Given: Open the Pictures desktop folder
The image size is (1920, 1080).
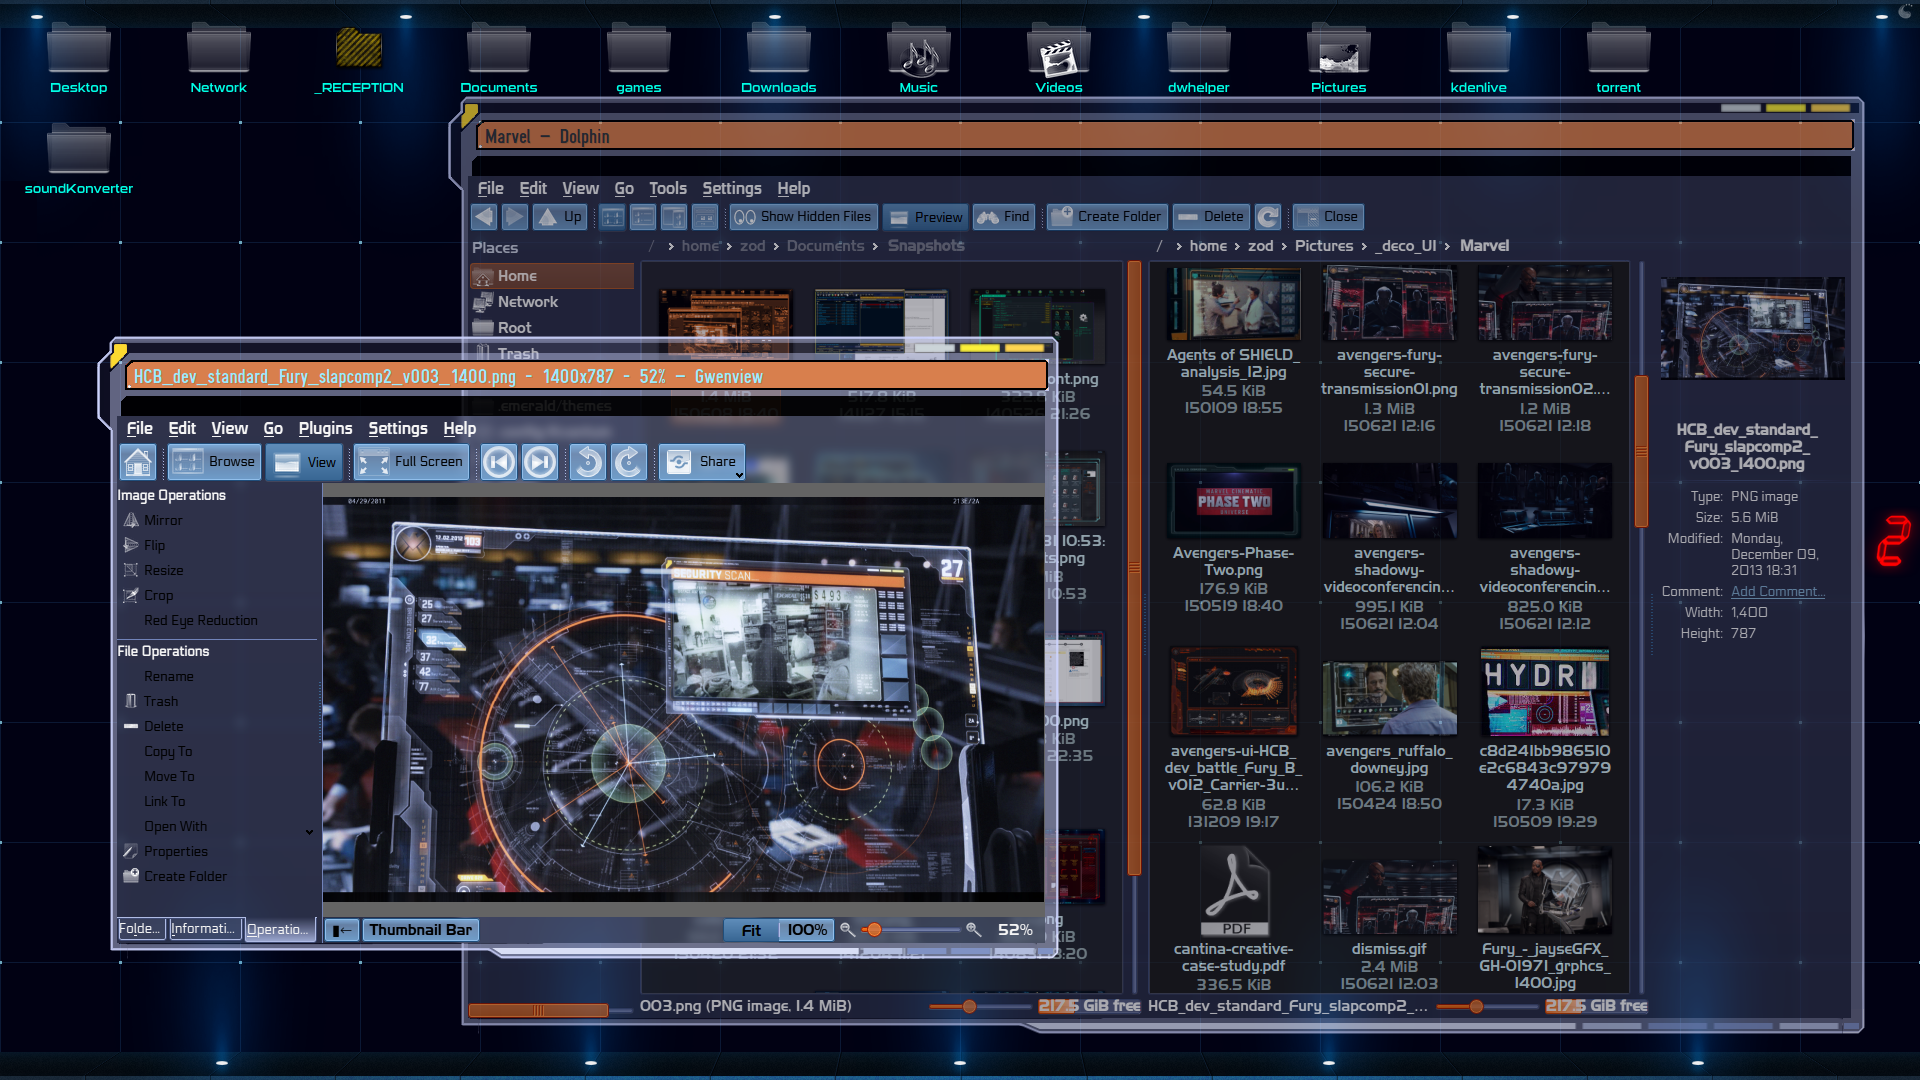Looking at the screenshot, I should pyautogui.click(x=1338, y=58).
